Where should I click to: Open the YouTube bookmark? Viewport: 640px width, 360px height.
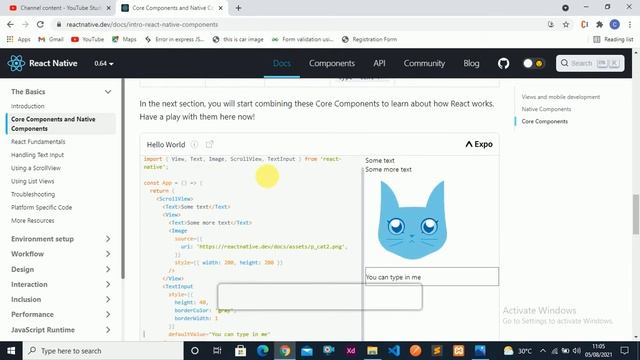87,39
